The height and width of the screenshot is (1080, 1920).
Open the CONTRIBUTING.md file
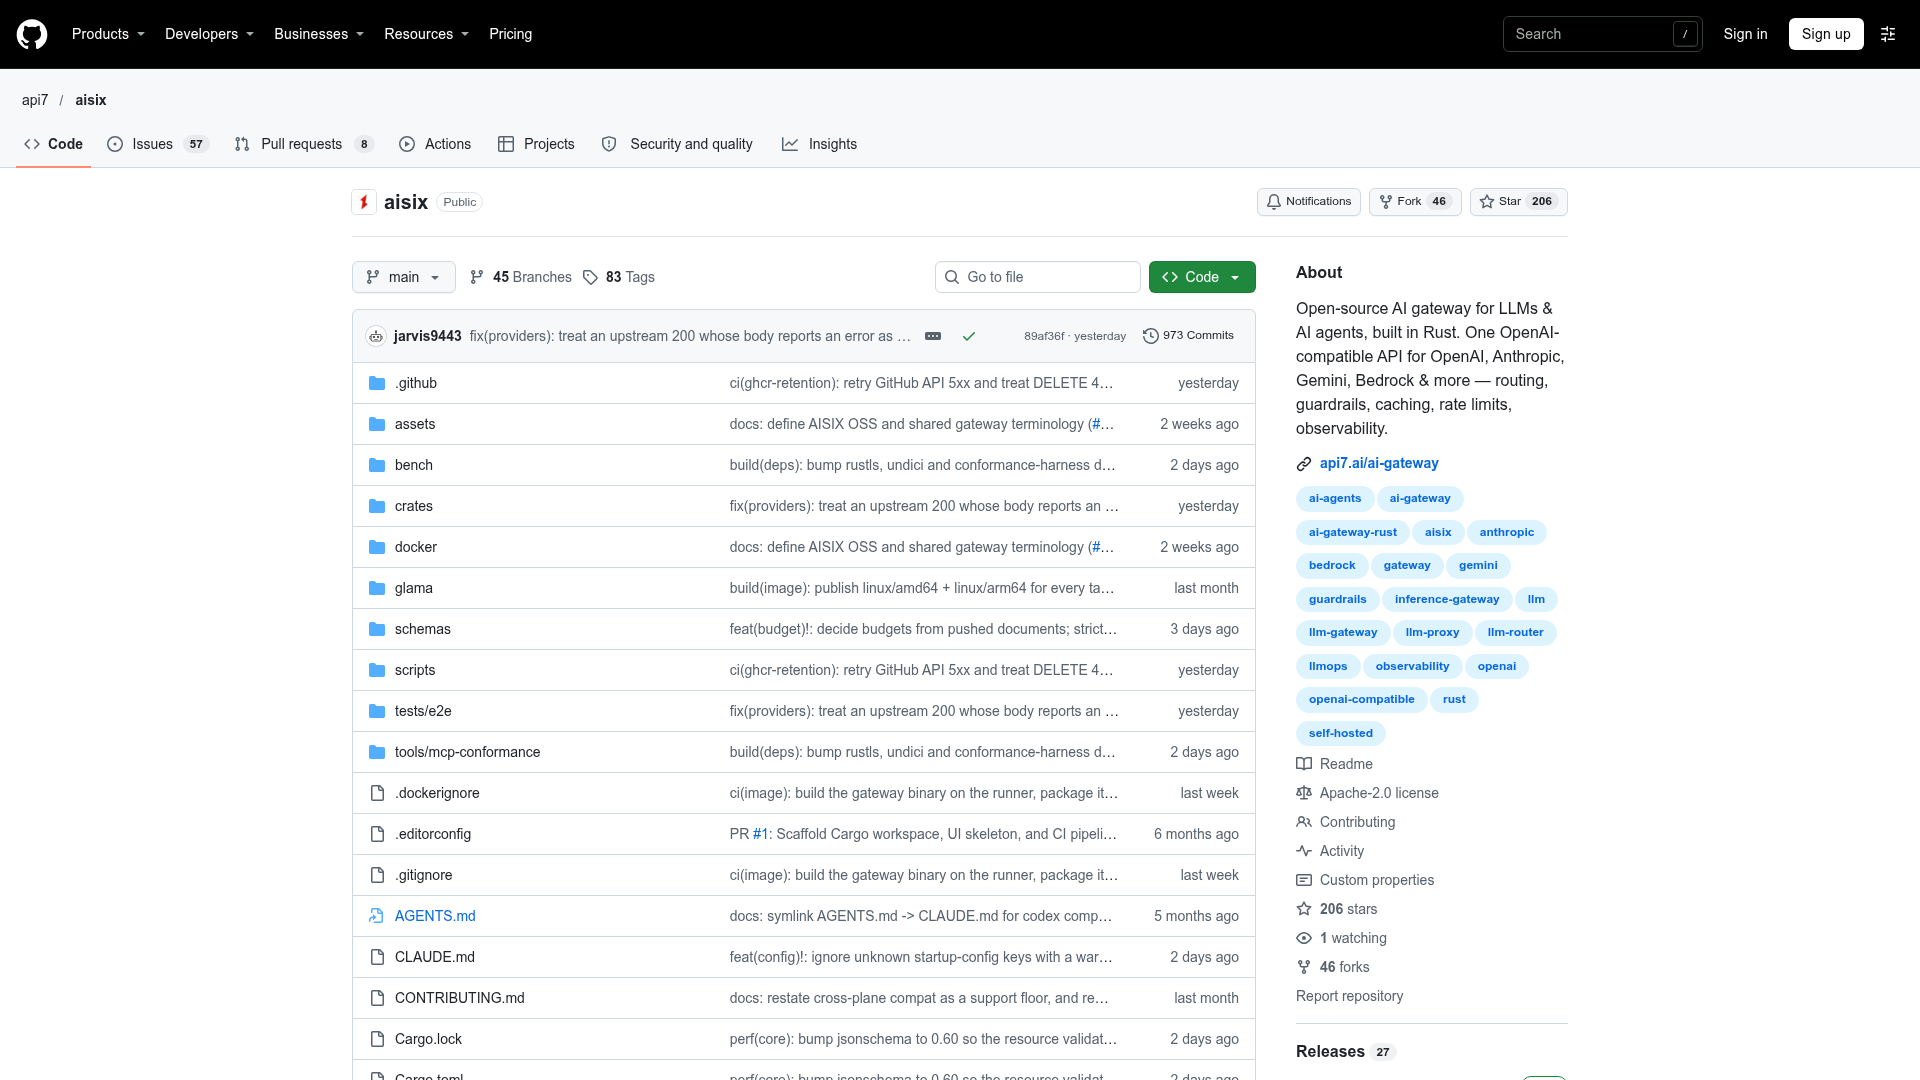point(460,998)
